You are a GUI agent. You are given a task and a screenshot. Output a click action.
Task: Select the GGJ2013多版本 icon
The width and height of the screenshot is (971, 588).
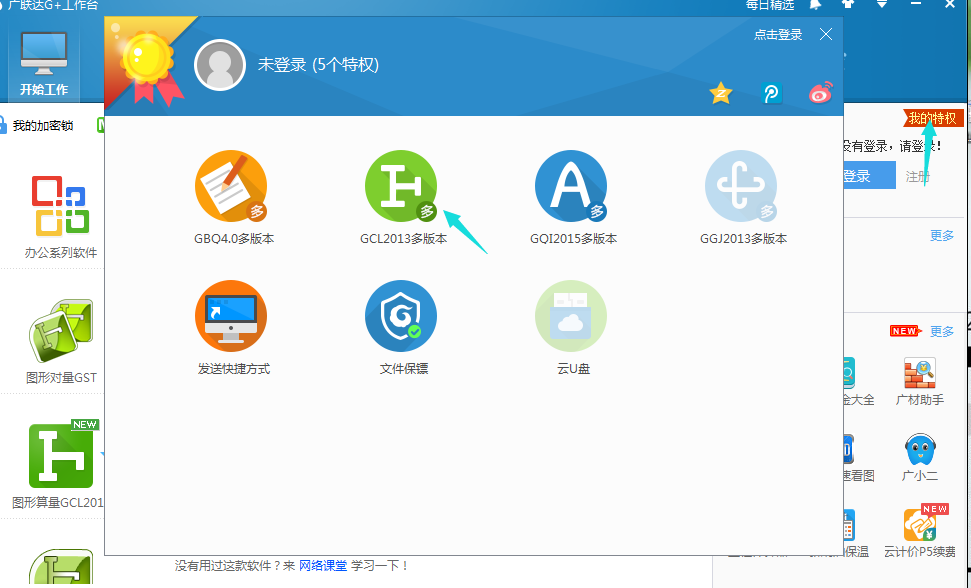[x=741, y=186]
